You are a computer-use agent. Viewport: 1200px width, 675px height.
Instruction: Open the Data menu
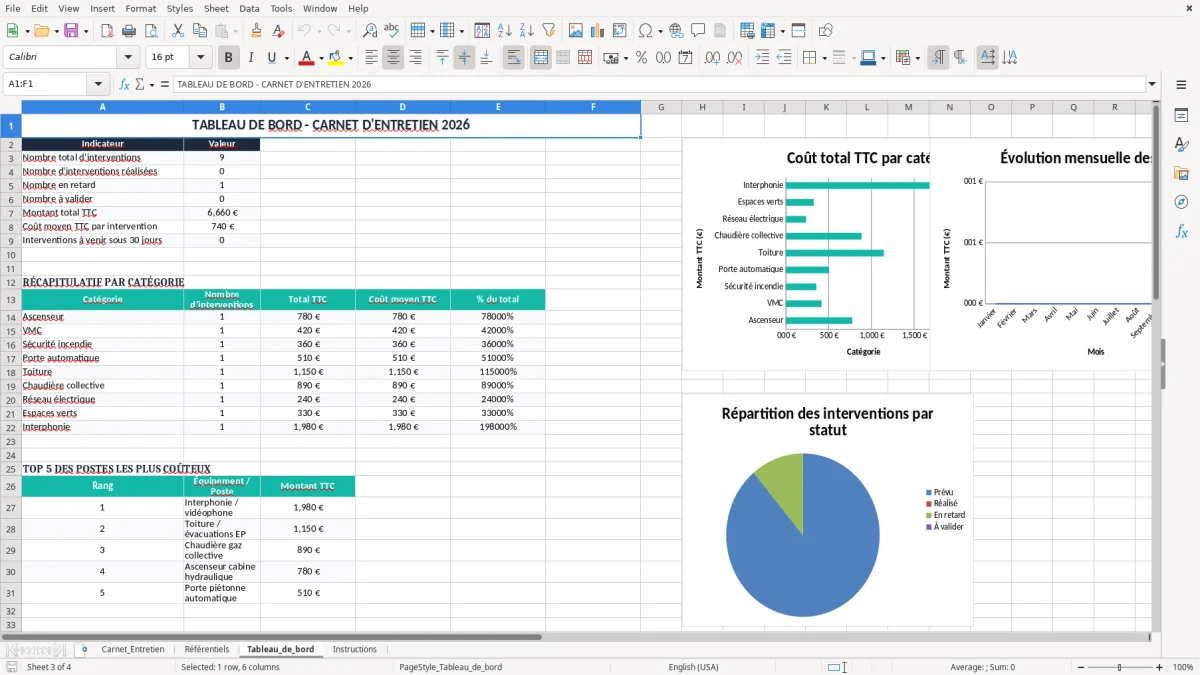(249, 8)
